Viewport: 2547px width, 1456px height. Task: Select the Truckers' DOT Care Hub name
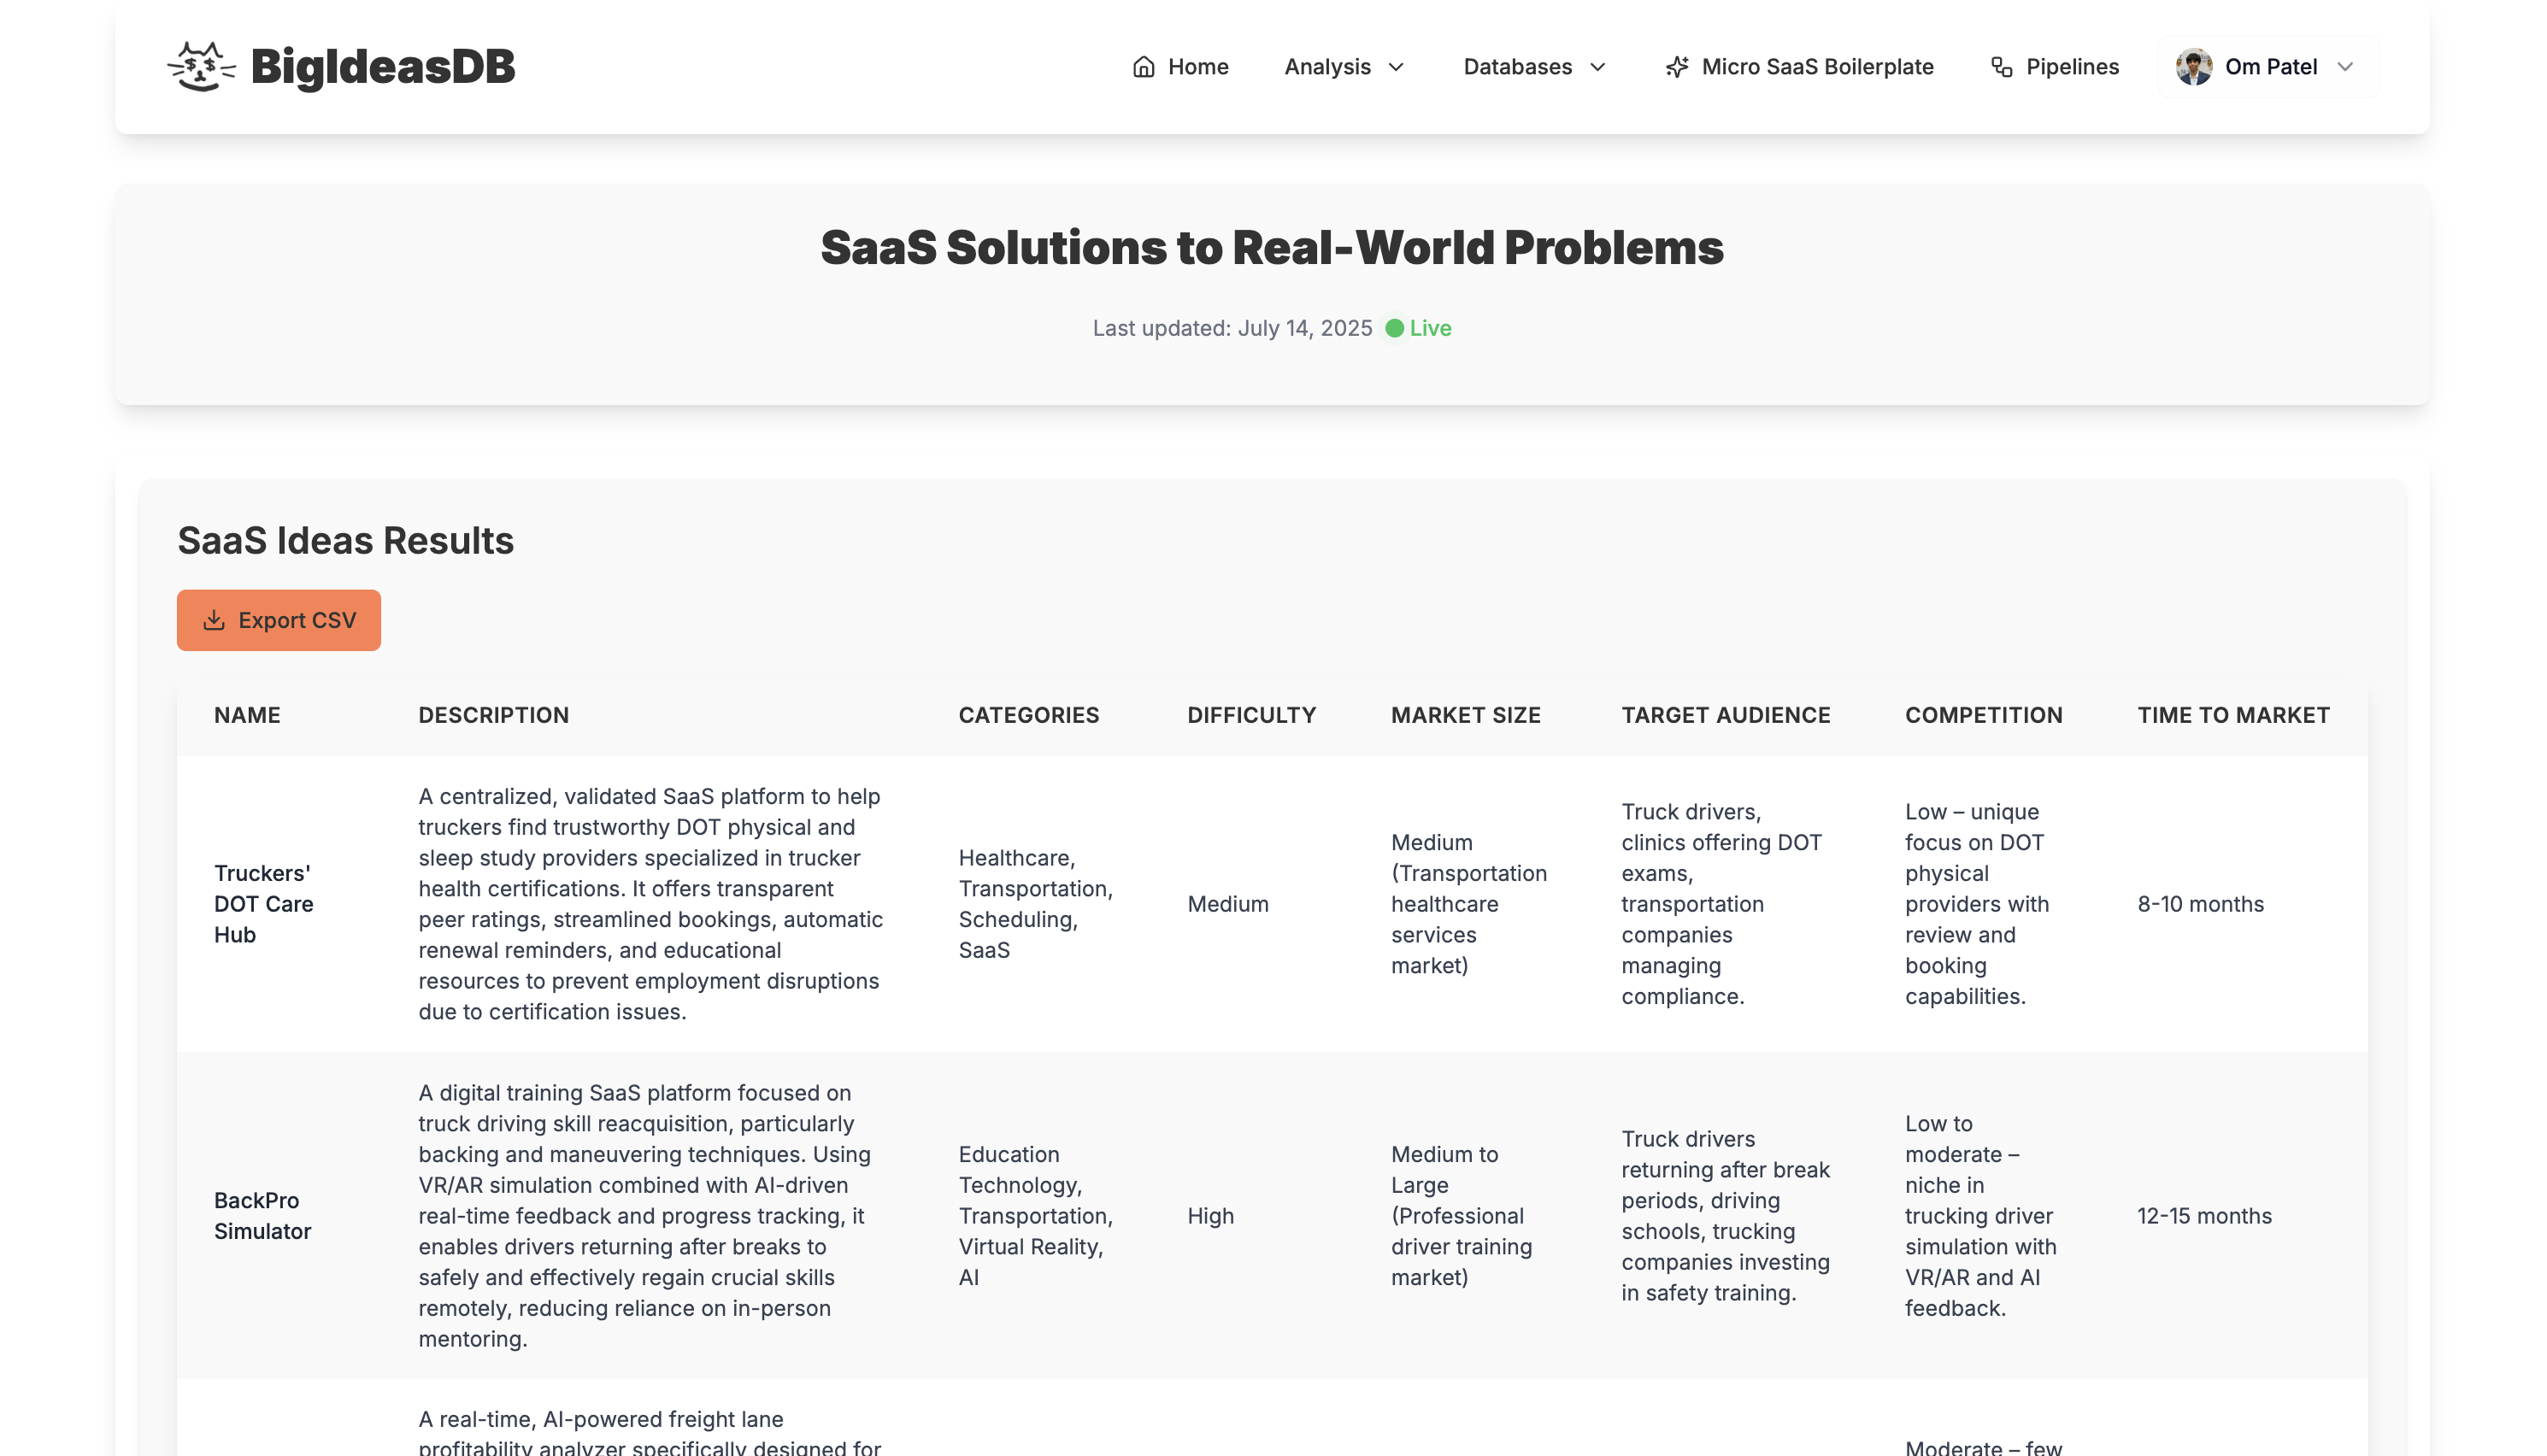tap(264, 904)
